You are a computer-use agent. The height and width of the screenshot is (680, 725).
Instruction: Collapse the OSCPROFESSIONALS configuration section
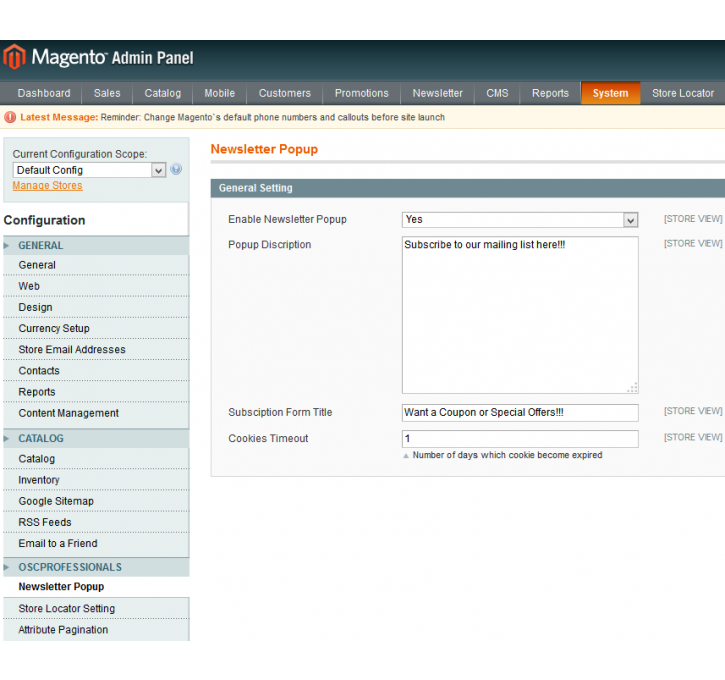pos(96,567)
